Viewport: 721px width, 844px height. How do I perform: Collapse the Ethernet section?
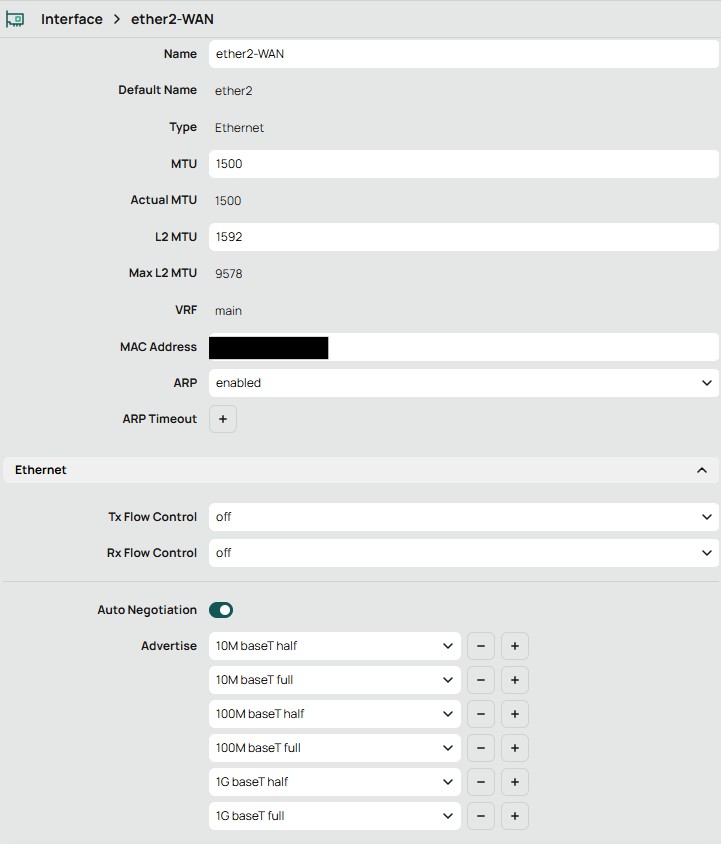[701, 470]
